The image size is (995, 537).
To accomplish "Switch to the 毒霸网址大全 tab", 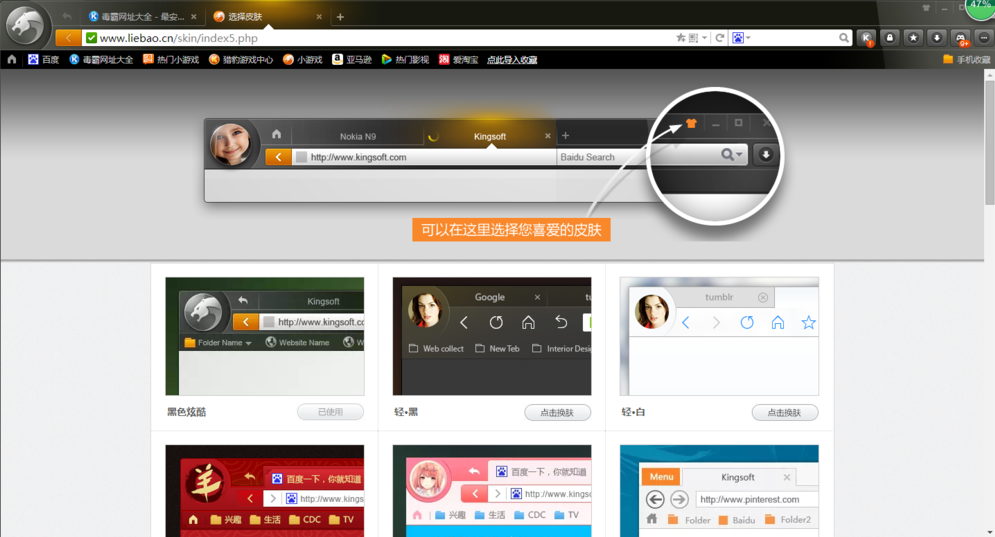I will 142,17.
